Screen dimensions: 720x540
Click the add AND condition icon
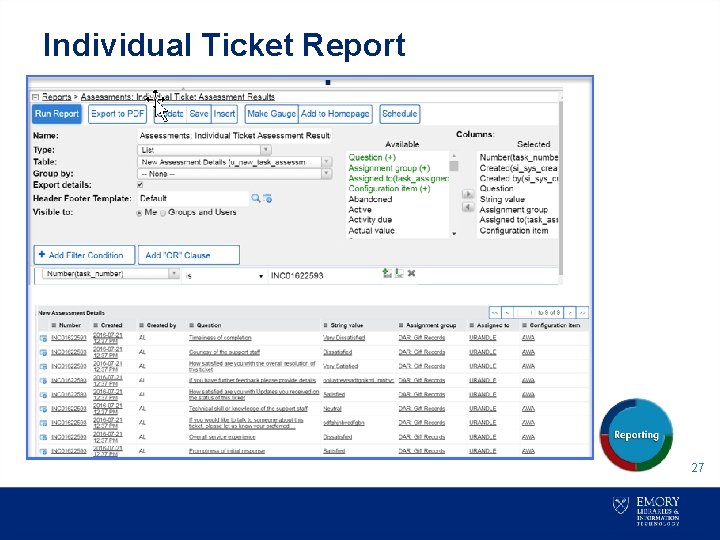click(x=387, y=274)
